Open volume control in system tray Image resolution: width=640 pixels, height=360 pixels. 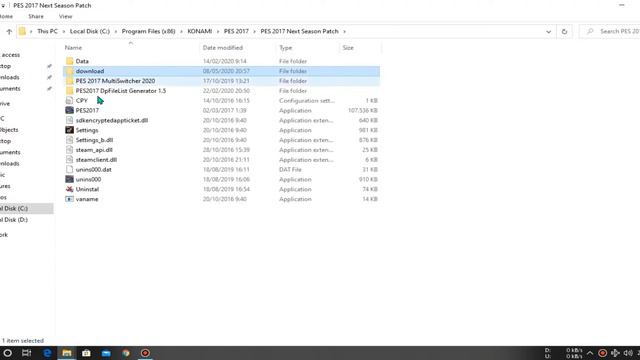628,353
